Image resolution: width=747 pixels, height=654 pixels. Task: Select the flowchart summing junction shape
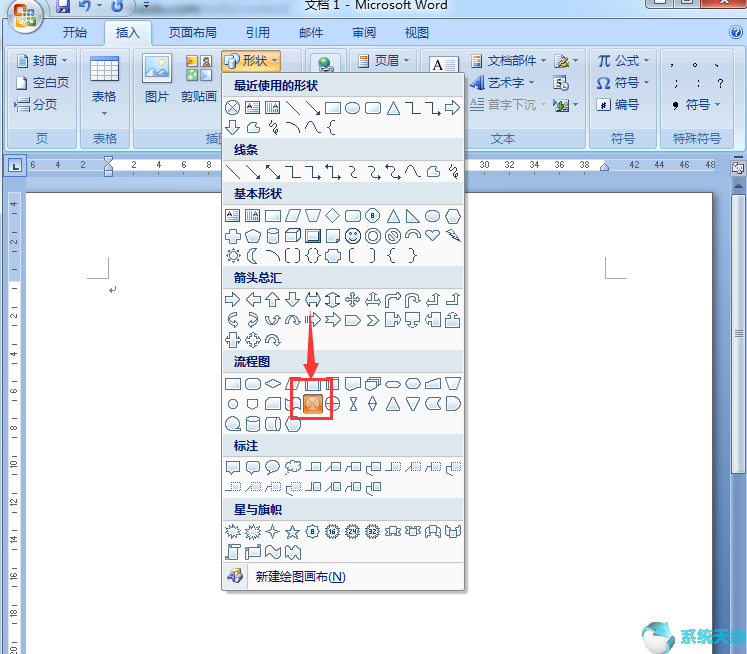tap(313, 404)
